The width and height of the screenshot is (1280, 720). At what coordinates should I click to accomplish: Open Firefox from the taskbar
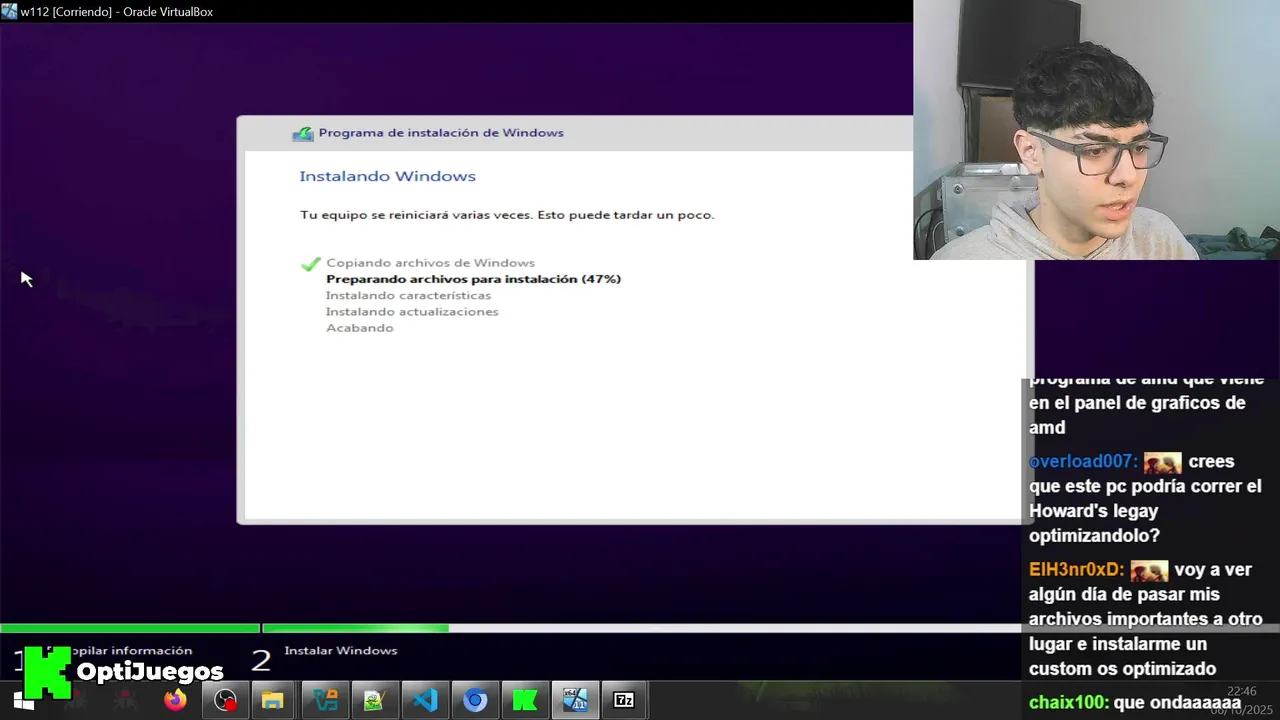tap(175, 700)
